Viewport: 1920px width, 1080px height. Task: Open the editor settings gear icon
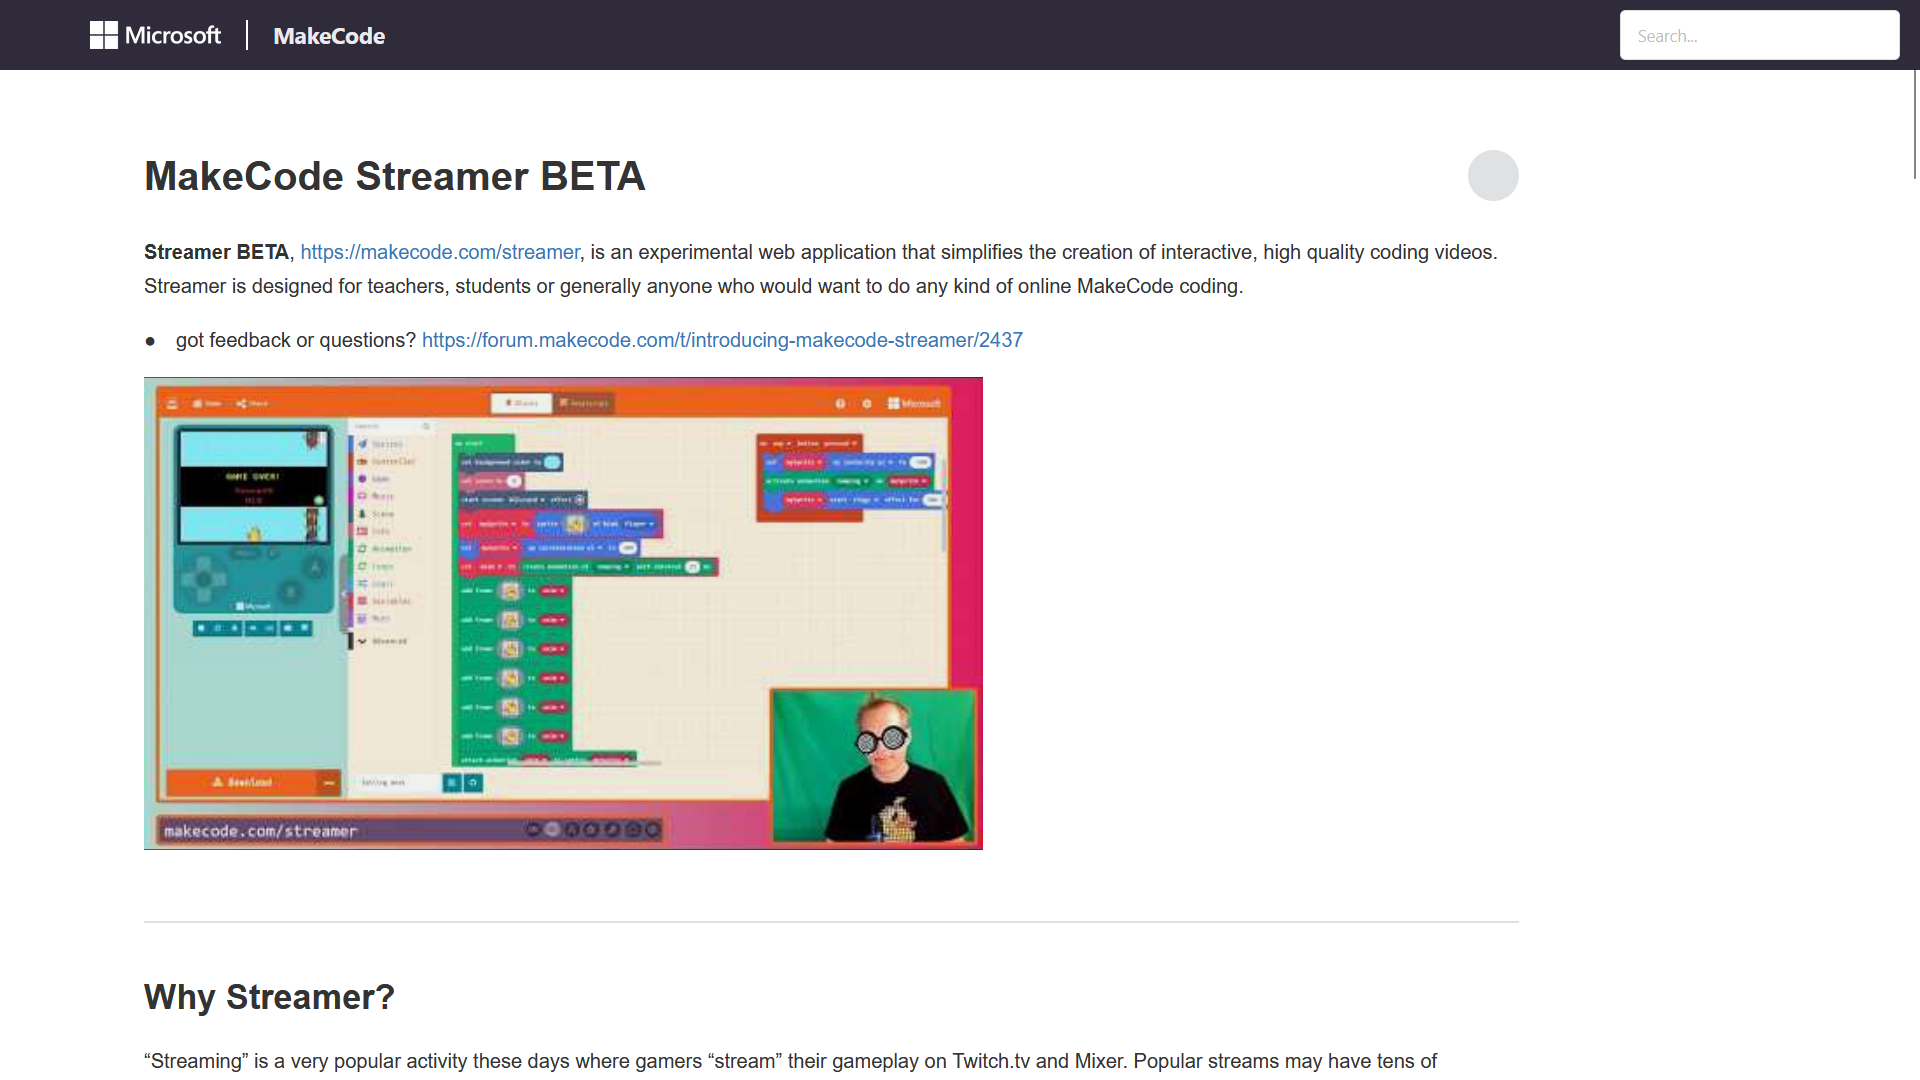point(866,404)
